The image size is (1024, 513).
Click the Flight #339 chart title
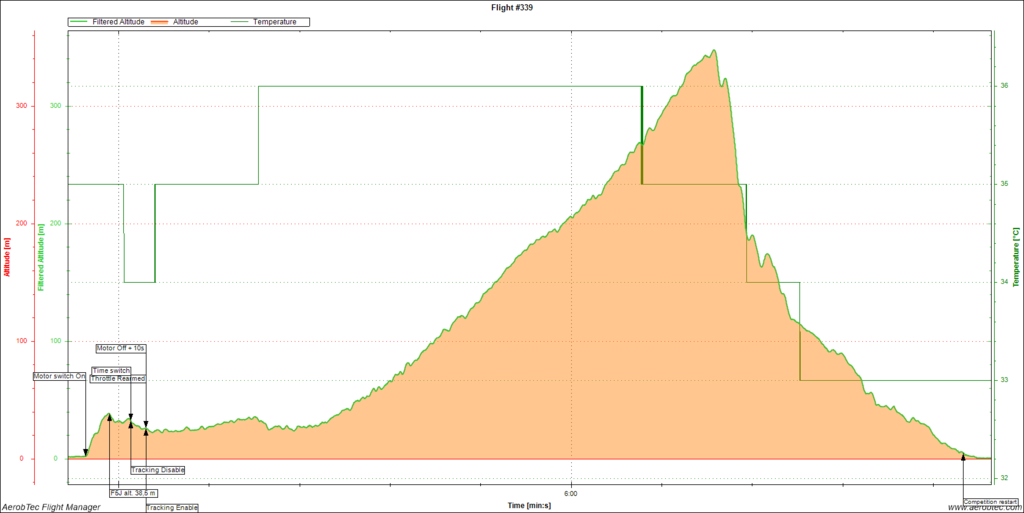[x=512, y=6]
